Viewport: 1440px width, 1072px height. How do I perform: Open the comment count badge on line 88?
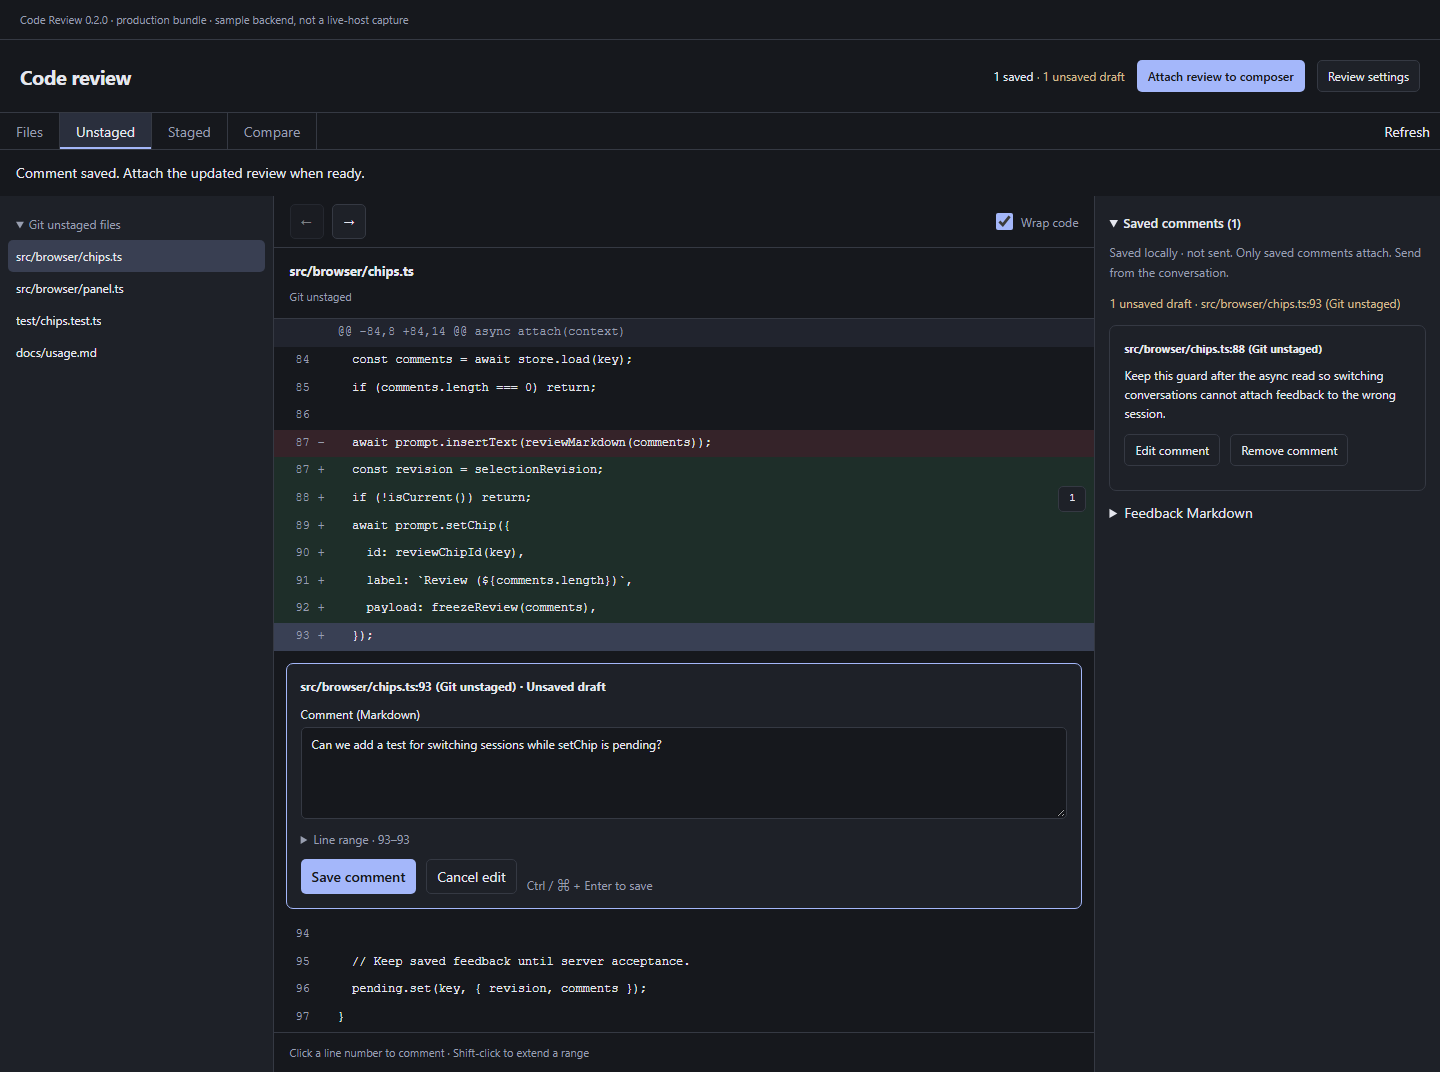click(x=1072, y=498)
